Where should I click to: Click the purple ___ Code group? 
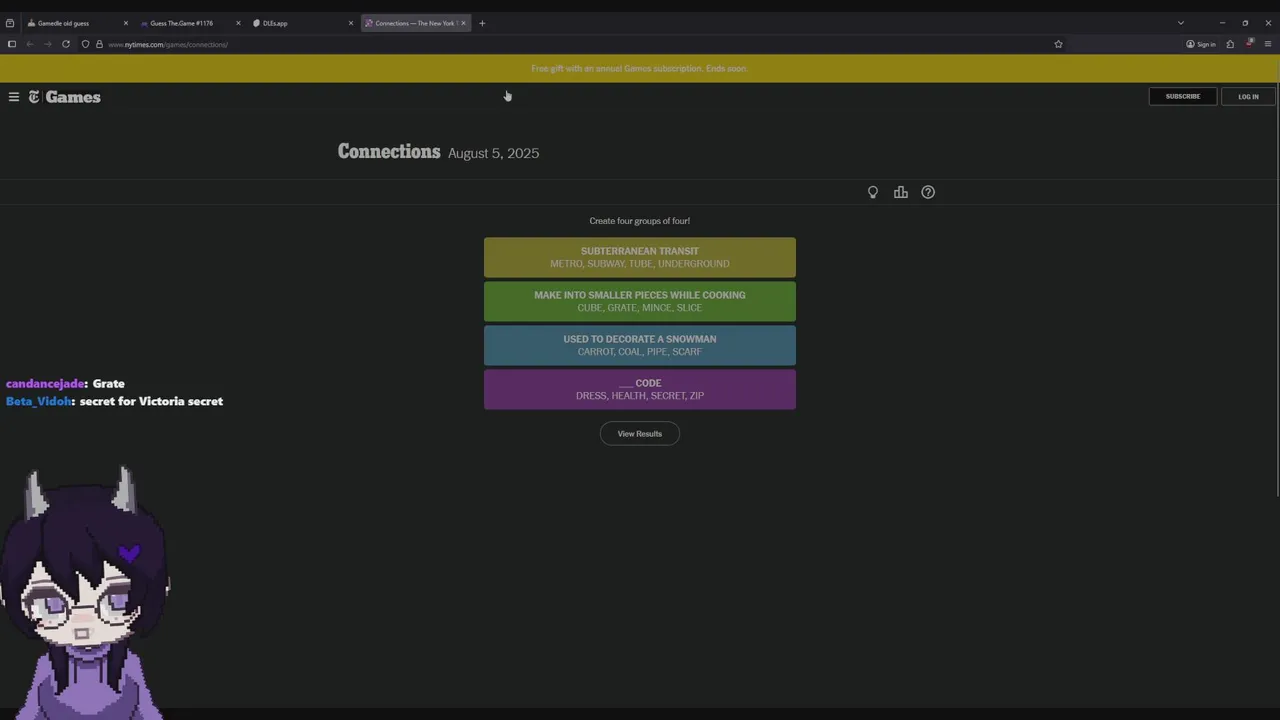coord(640,389)
